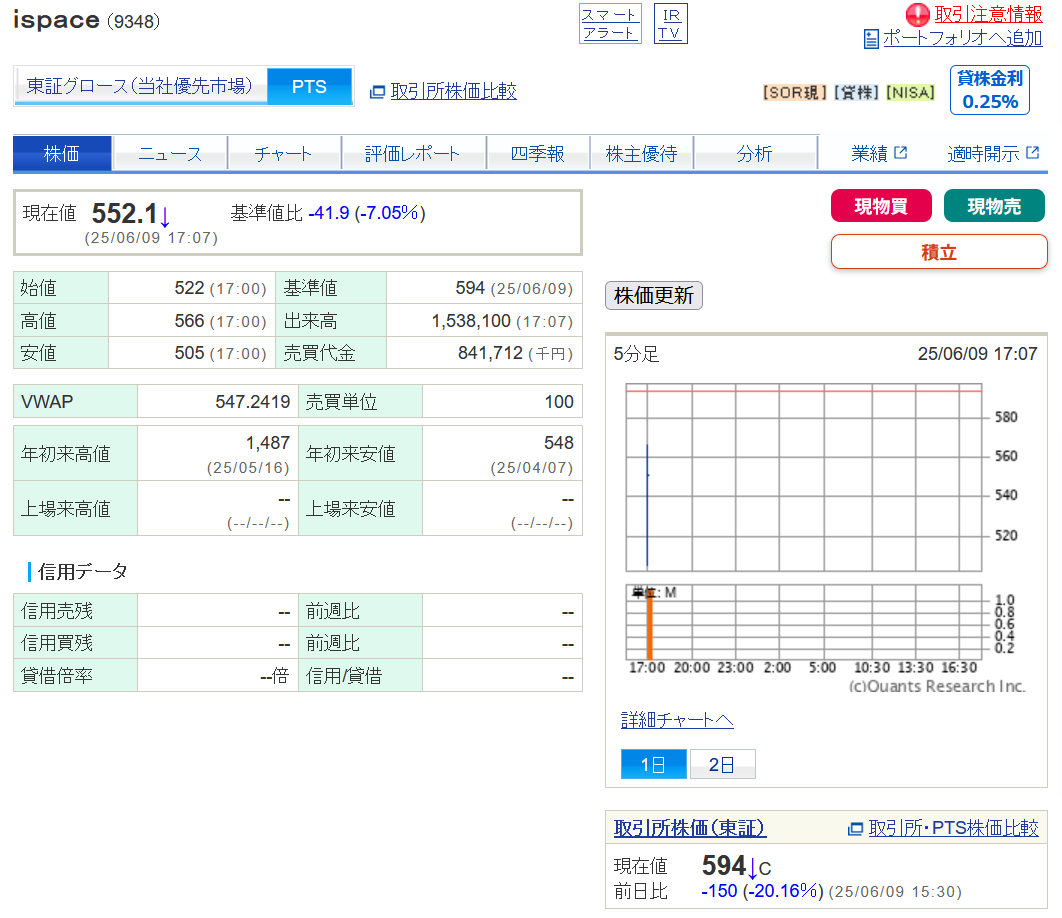
Task: Open the チャート tab
Action: 284,154
